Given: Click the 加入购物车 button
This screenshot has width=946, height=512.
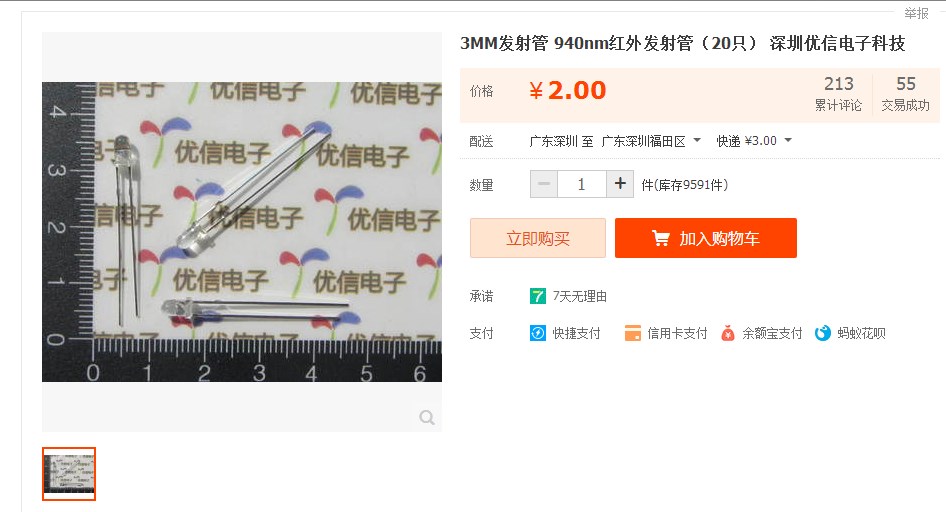Looking at the screenshot, I should pyautogui.click(x=706, y=238).
